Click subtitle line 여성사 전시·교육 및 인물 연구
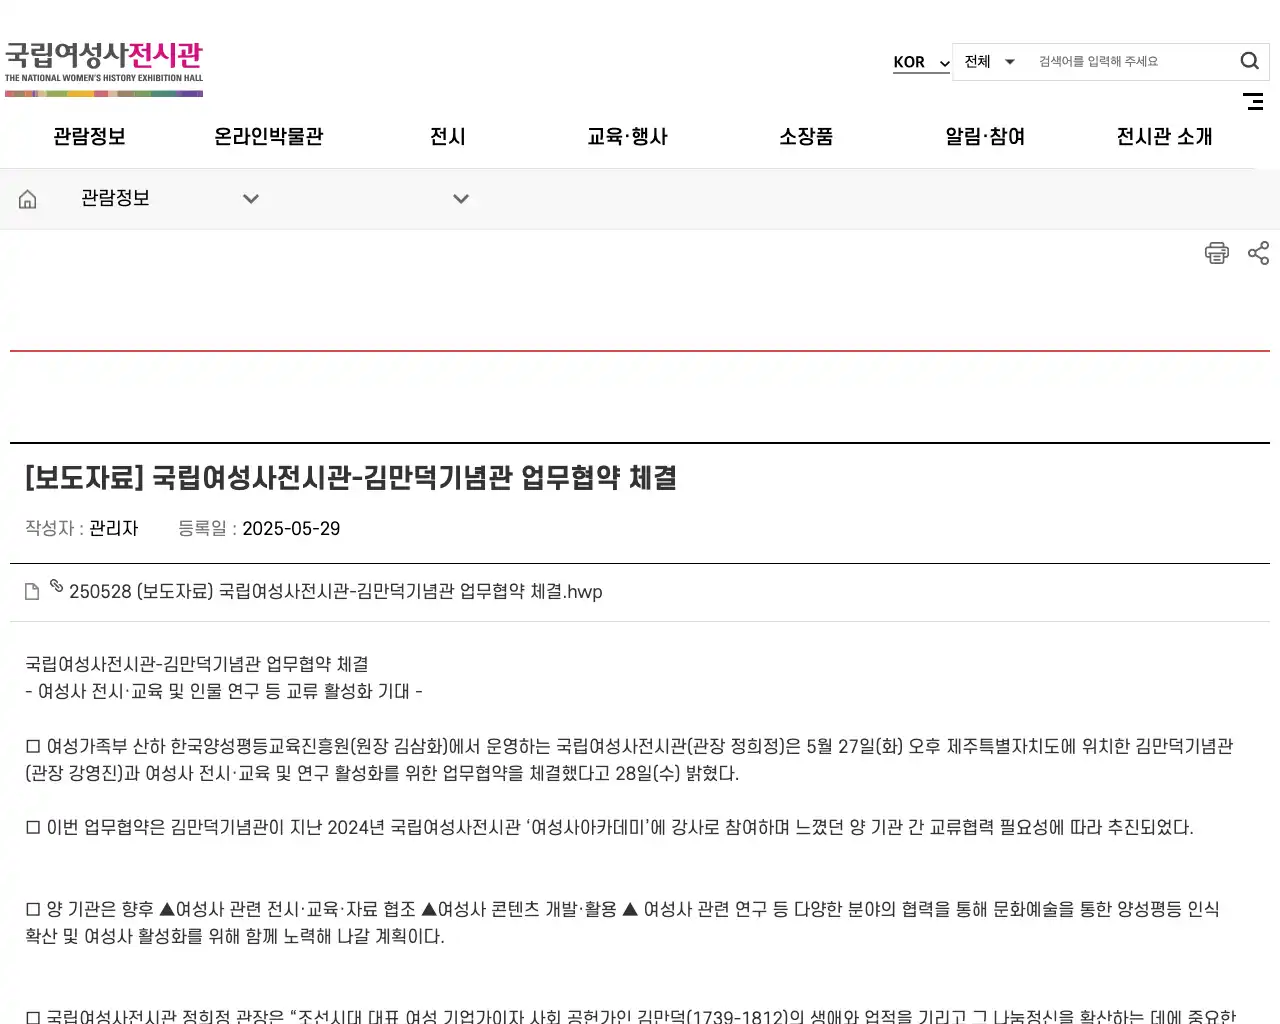1280x1024 pixels. click(x=224, y=691)
